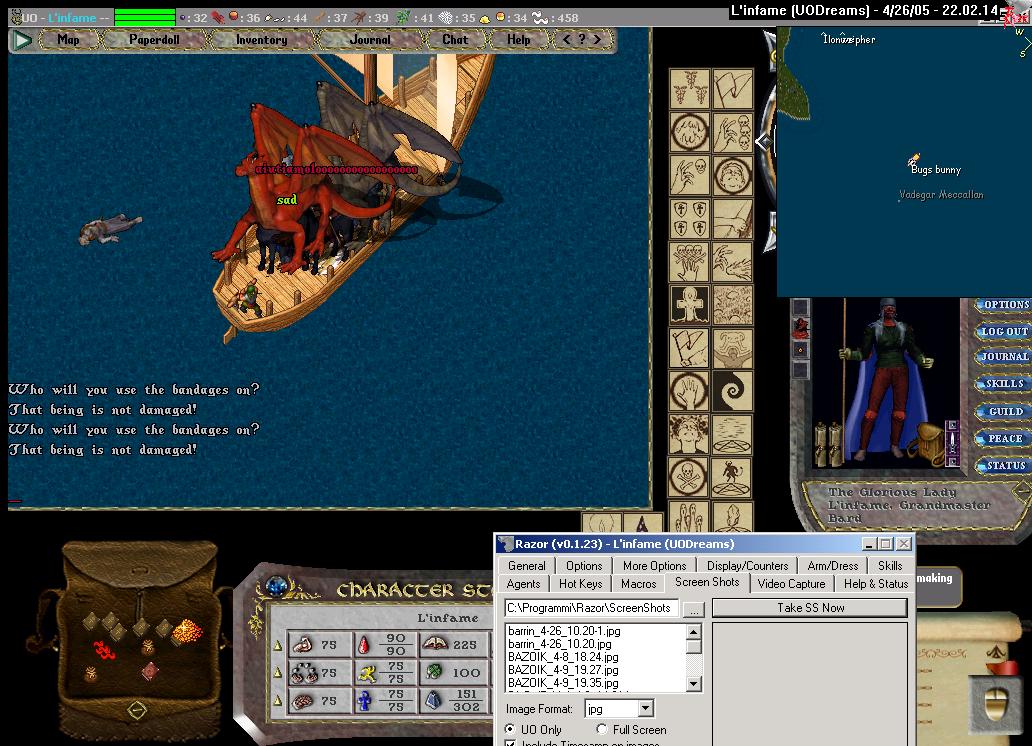Toggle the intelligence stat lock arrow
This screenshot has height=746, width=1032.
point(278,701)
